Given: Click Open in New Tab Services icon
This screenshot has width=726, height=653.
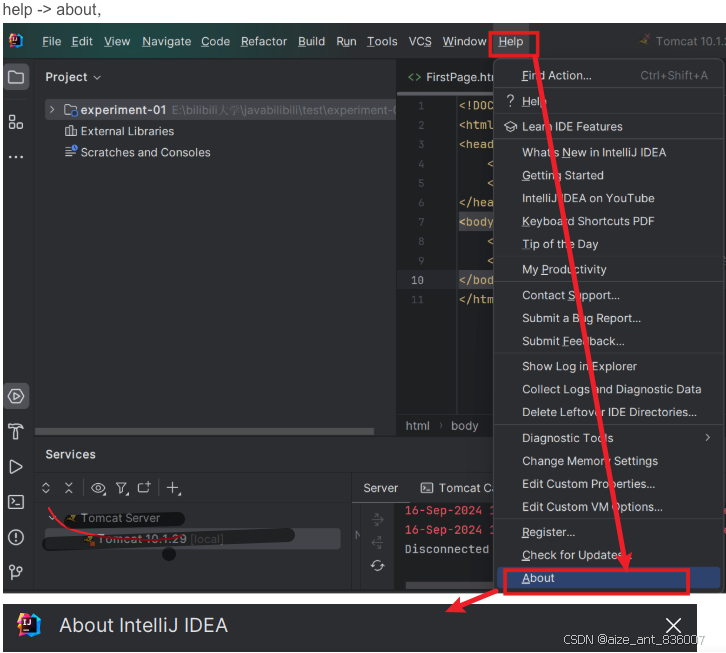Looking at the screenshot, I should click(144, 487).
